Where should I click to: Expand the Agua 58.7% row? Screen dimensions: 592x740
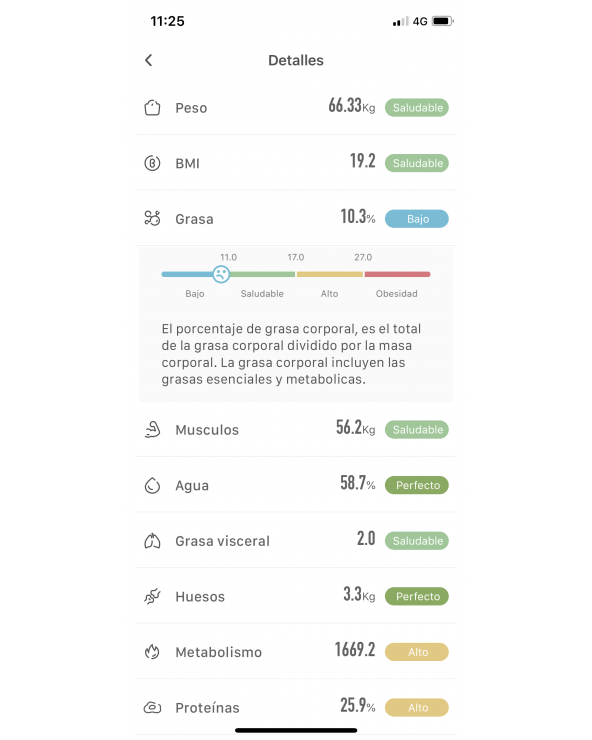(x=296, y=485)
